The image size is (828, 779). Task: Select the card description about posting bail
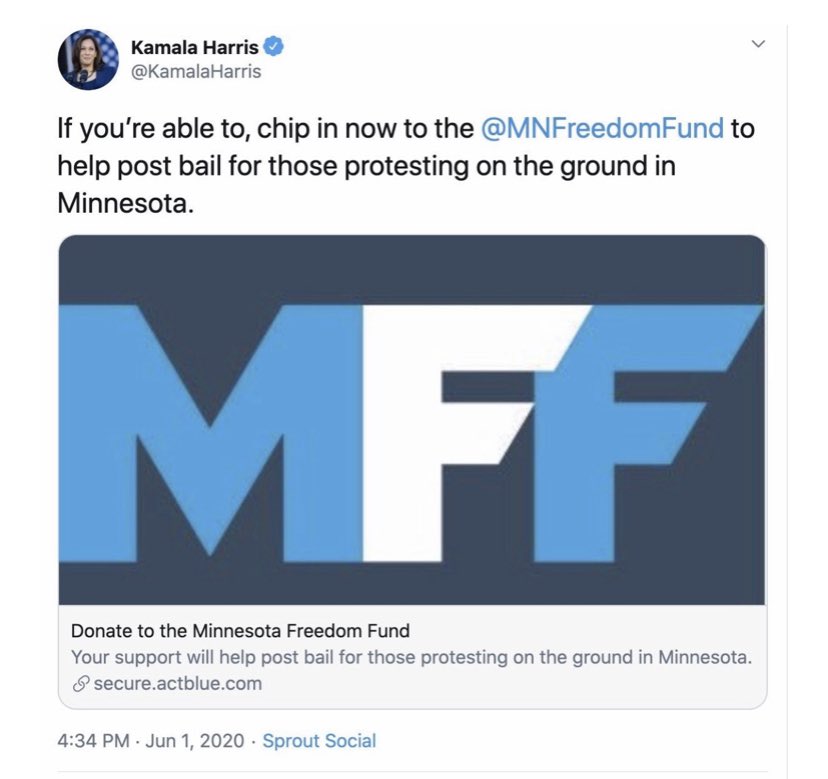(x=411, y=658)
